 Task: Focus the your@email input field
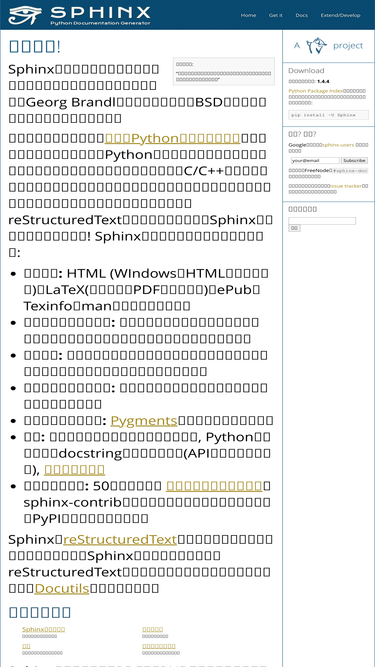click(315, 160)
